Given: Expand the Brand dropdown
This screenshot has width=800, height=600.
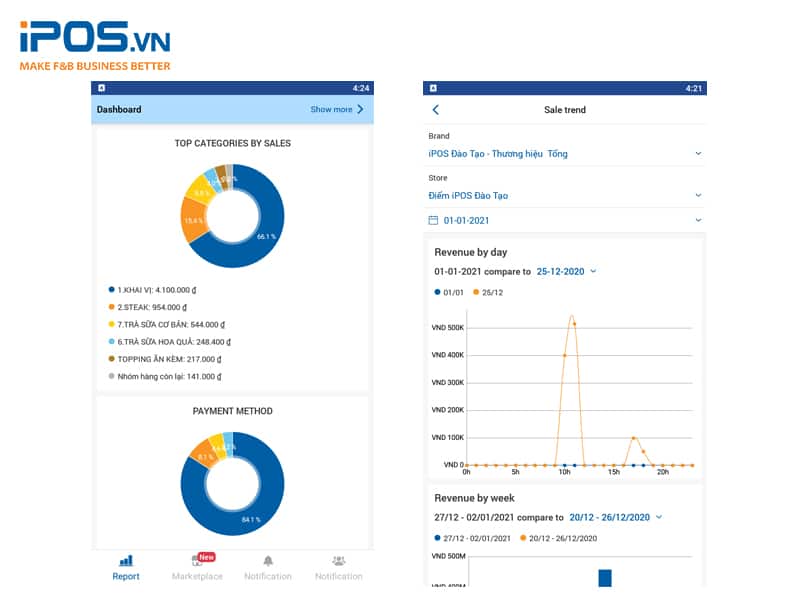Looking at the screenshot, I should (x=698, y=154).
